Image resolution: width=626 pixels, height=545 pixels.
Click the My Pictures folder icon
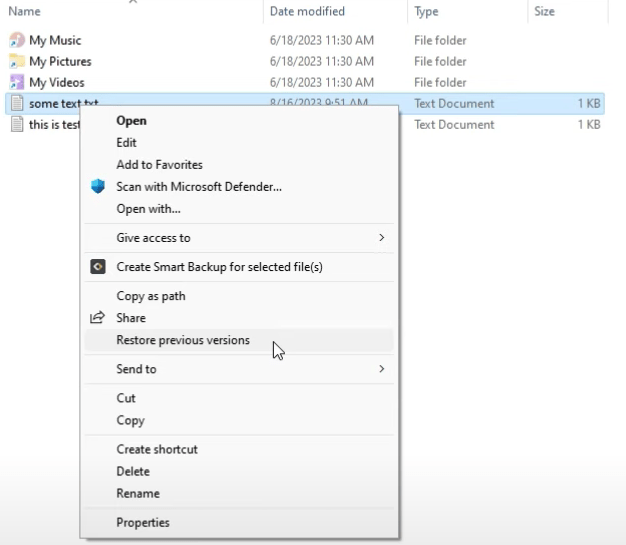[x=17, y=61]
